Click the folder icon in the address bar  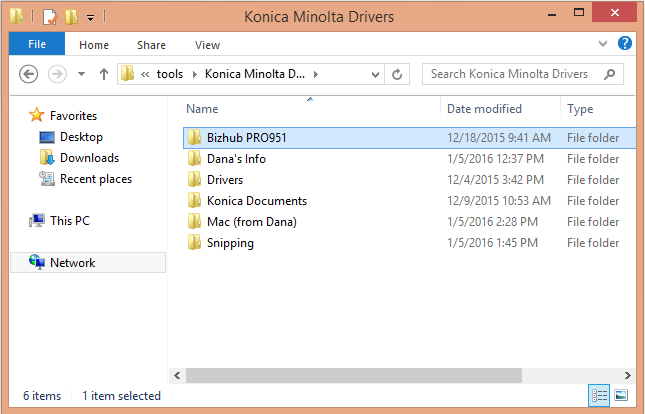pos(128,74)
